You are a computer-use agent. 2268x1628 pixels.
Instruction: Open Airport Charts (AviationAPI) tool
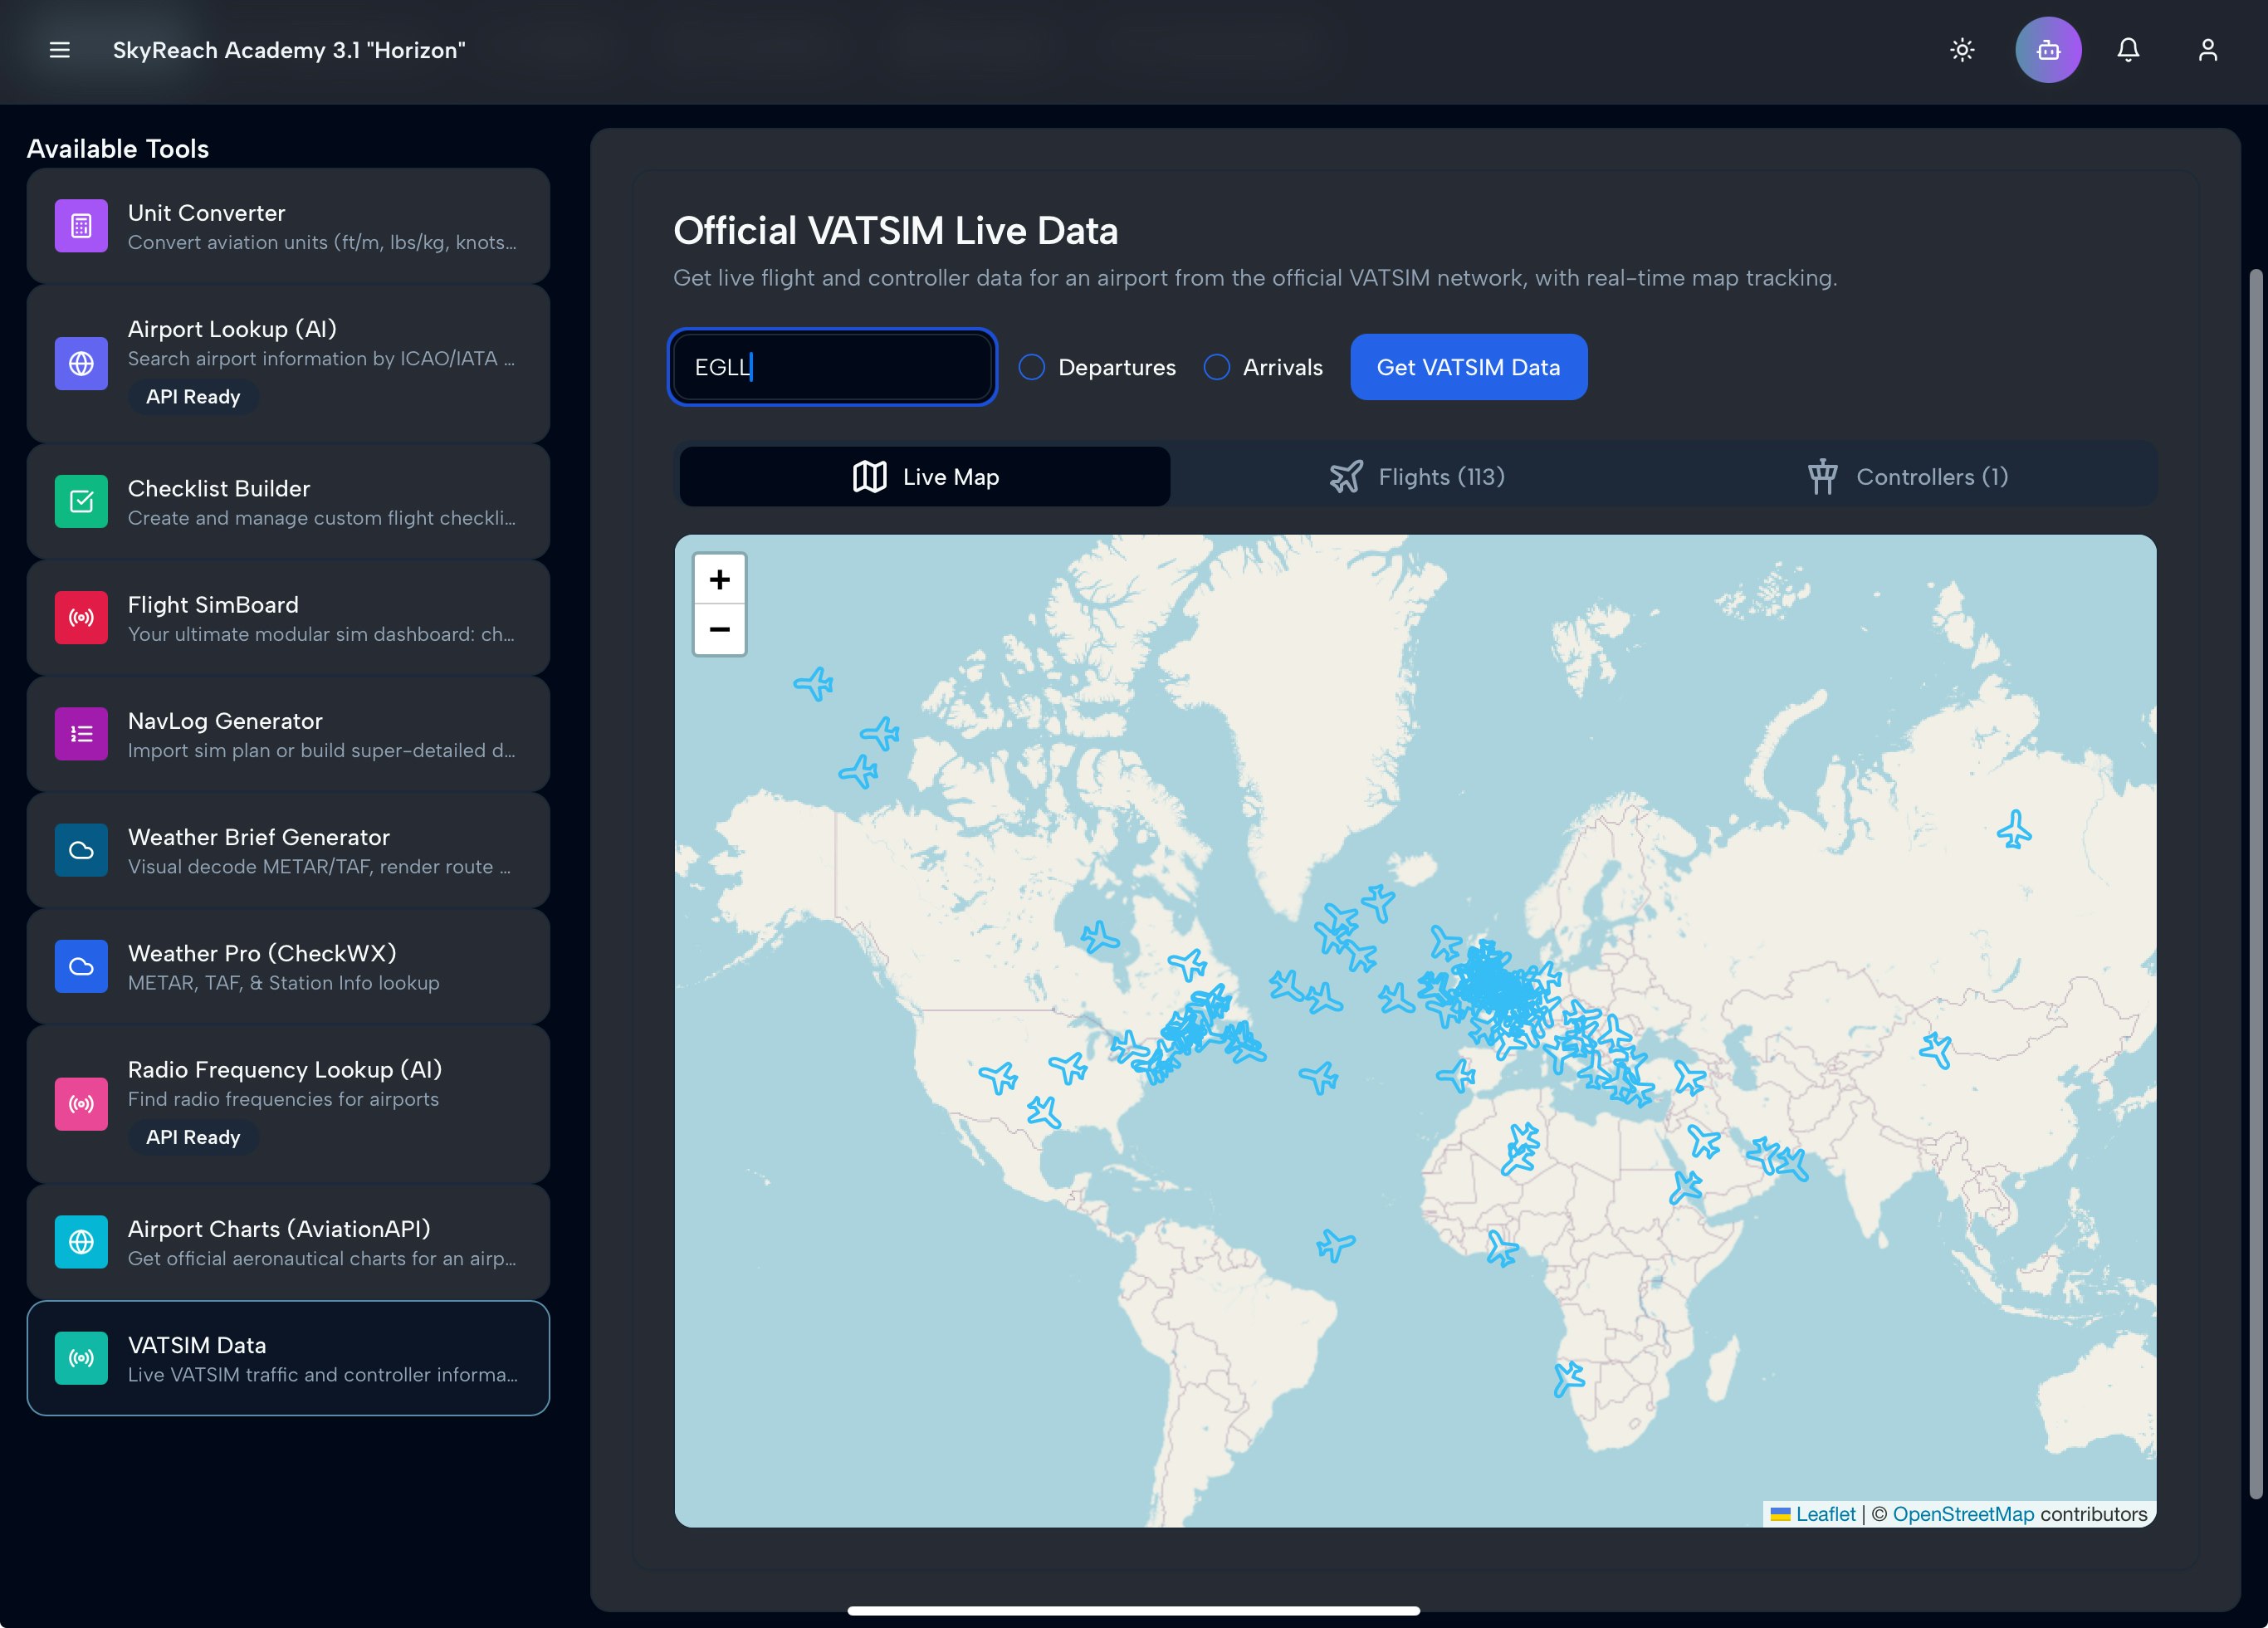[288, 1242]
